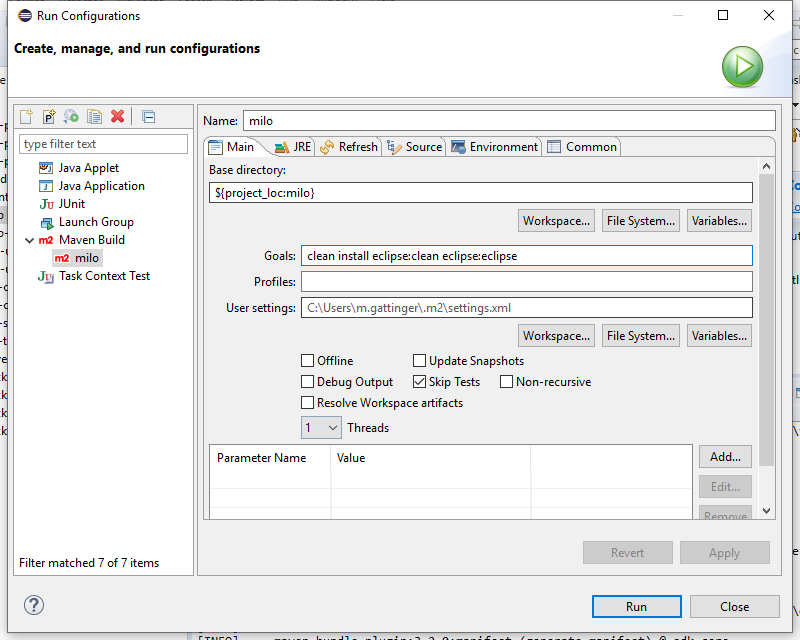Collapse the Maven Build tree node
800x640 pixels.
(29, 240)
